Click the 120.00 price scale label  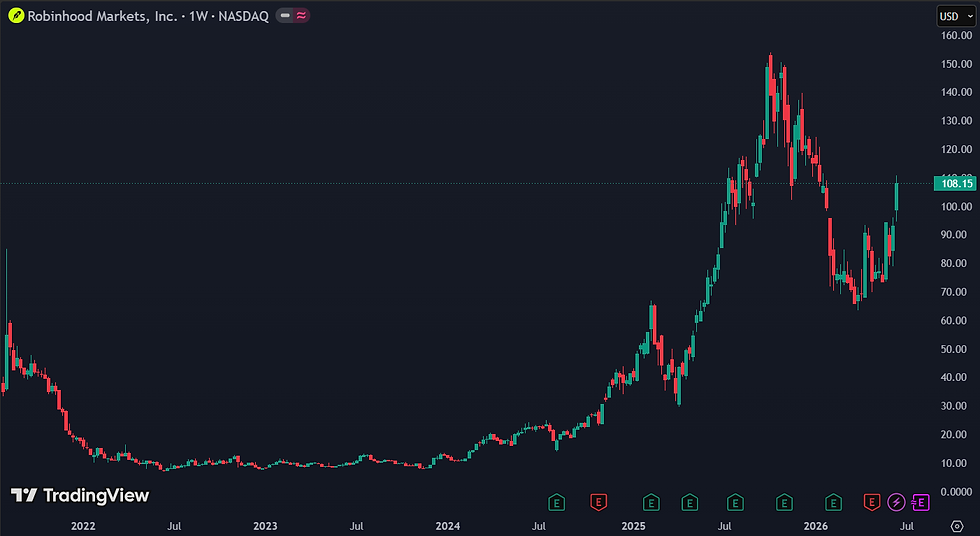click(956, 149)
